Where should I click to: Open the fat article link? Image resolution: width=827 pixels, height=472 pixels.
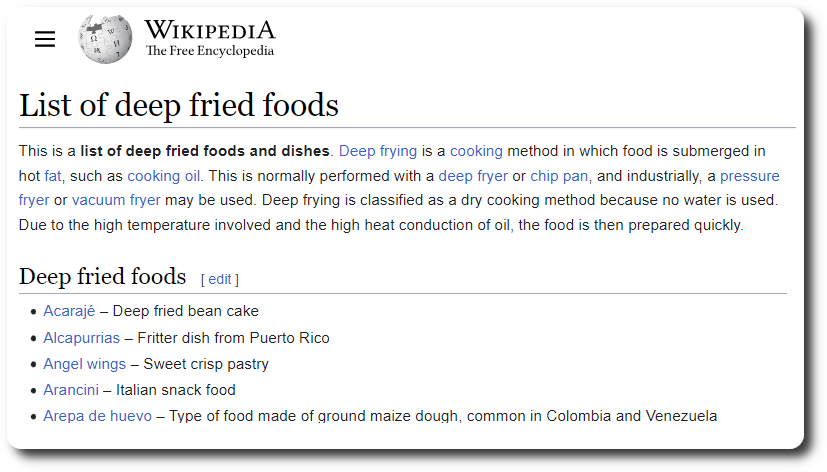pos(53,175)
